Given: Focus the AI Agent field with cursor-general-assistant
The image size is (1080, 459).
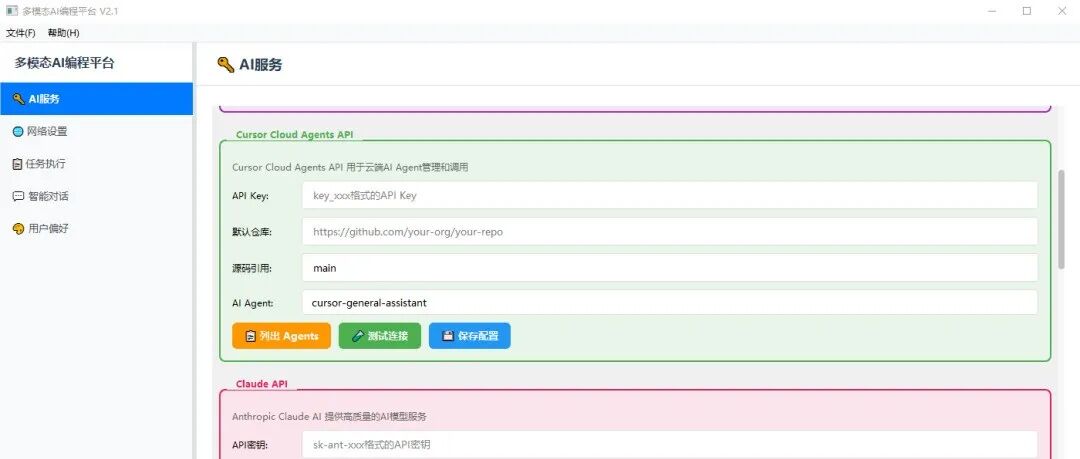Looking at the screenshot, I should point(669,303).
